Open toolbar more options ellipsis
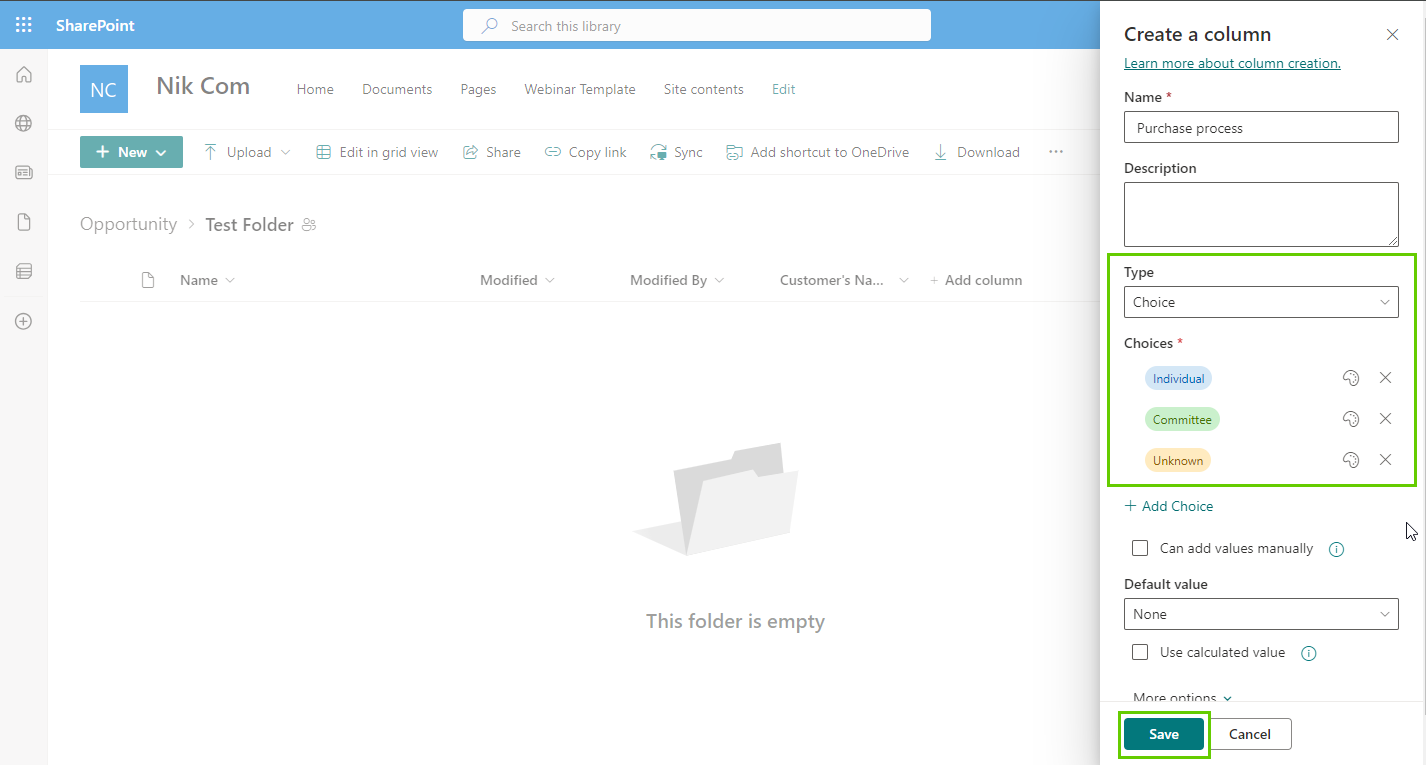This screenshot has height=765, width=1426. tap(1055, 152)
